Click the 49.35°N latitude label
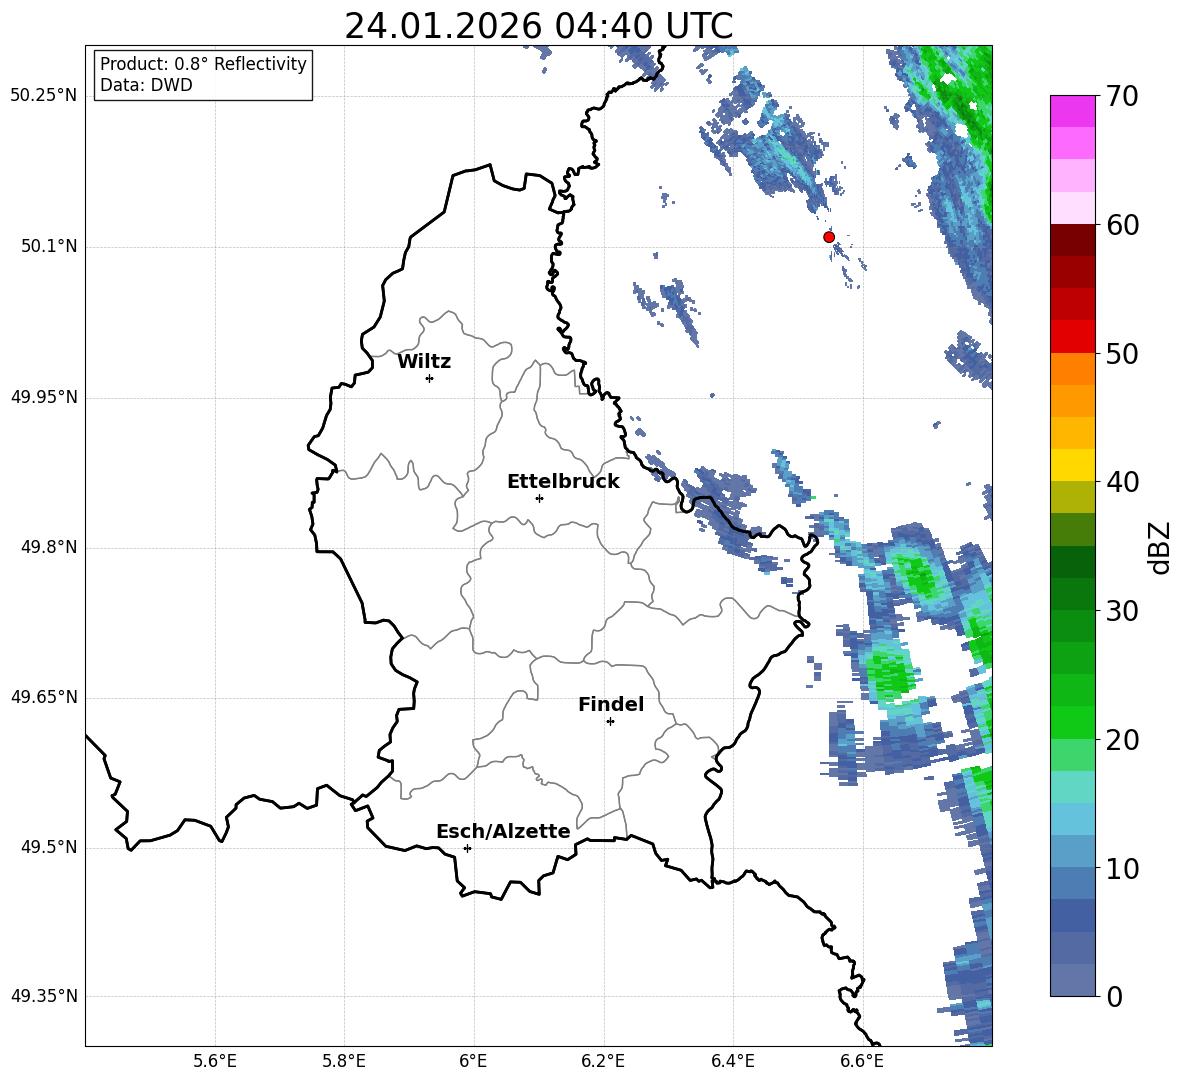The width and height of the screenshot is (1184, 1081). (x=43, y=996)
